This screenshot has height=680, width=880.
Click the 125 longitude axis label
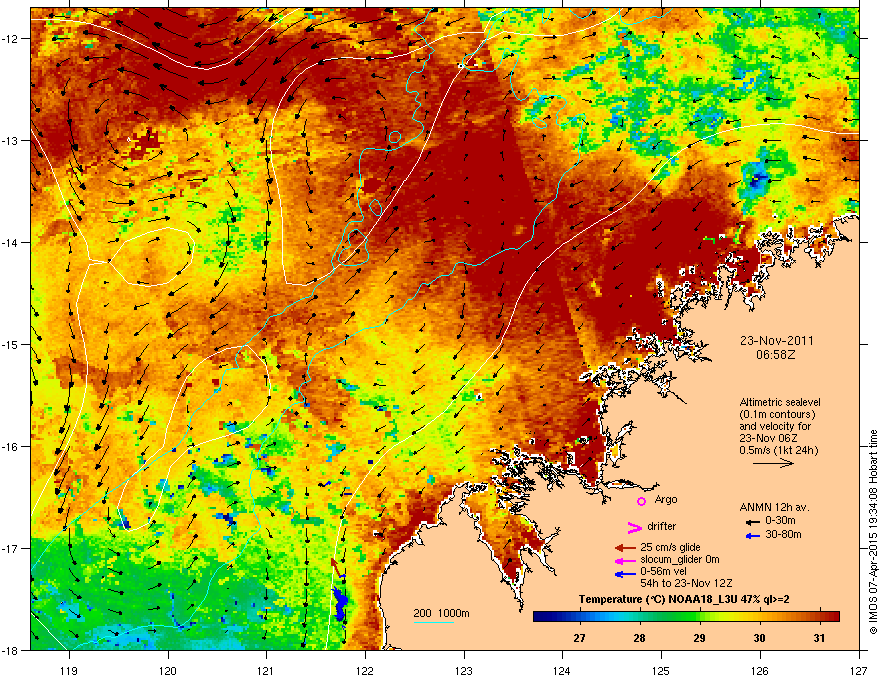click(x=661, y=670)
